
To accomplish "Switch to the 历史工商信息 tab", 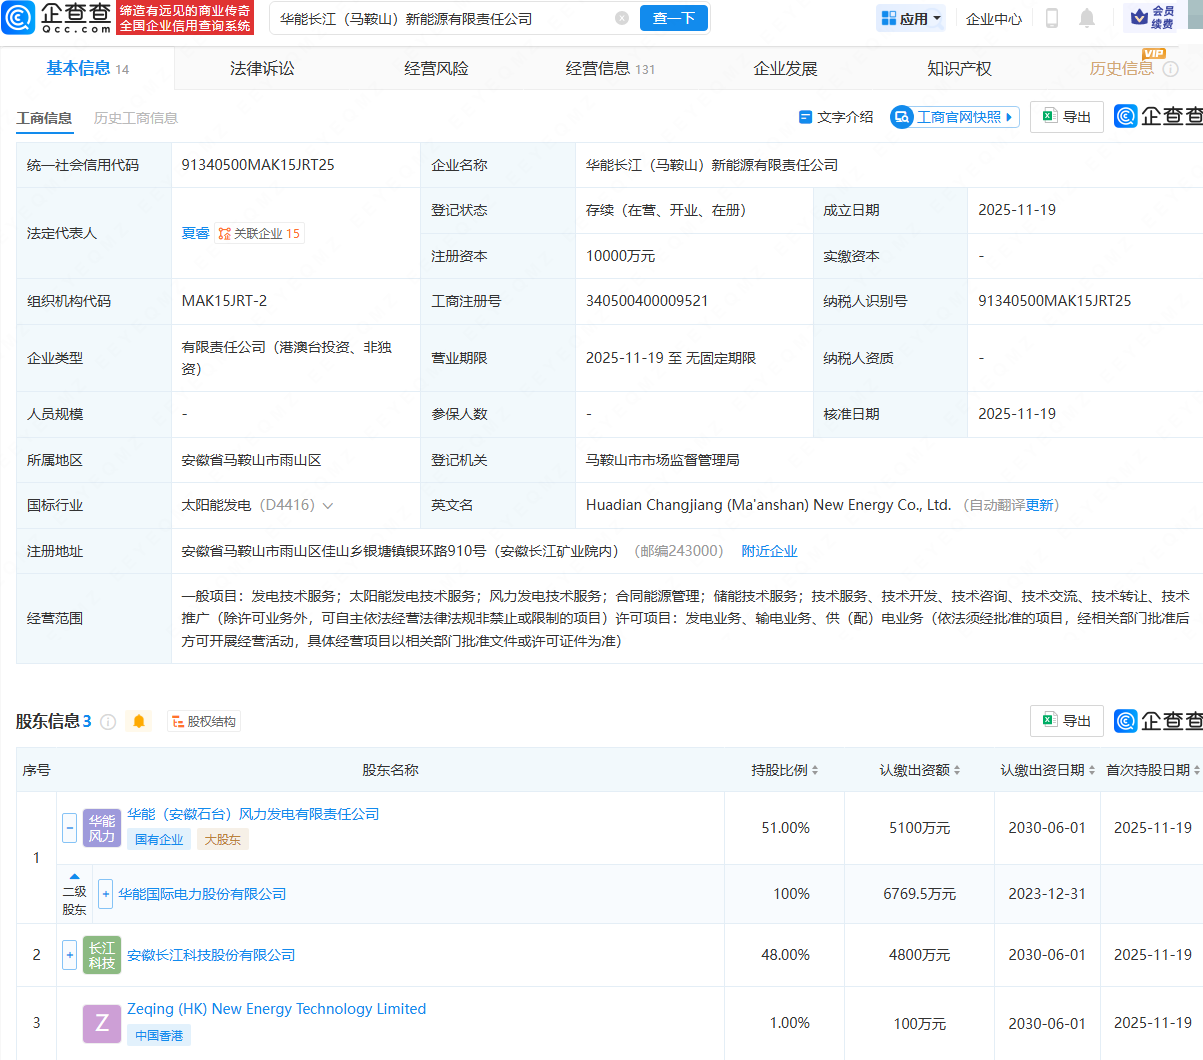I will tap(136, 118).
